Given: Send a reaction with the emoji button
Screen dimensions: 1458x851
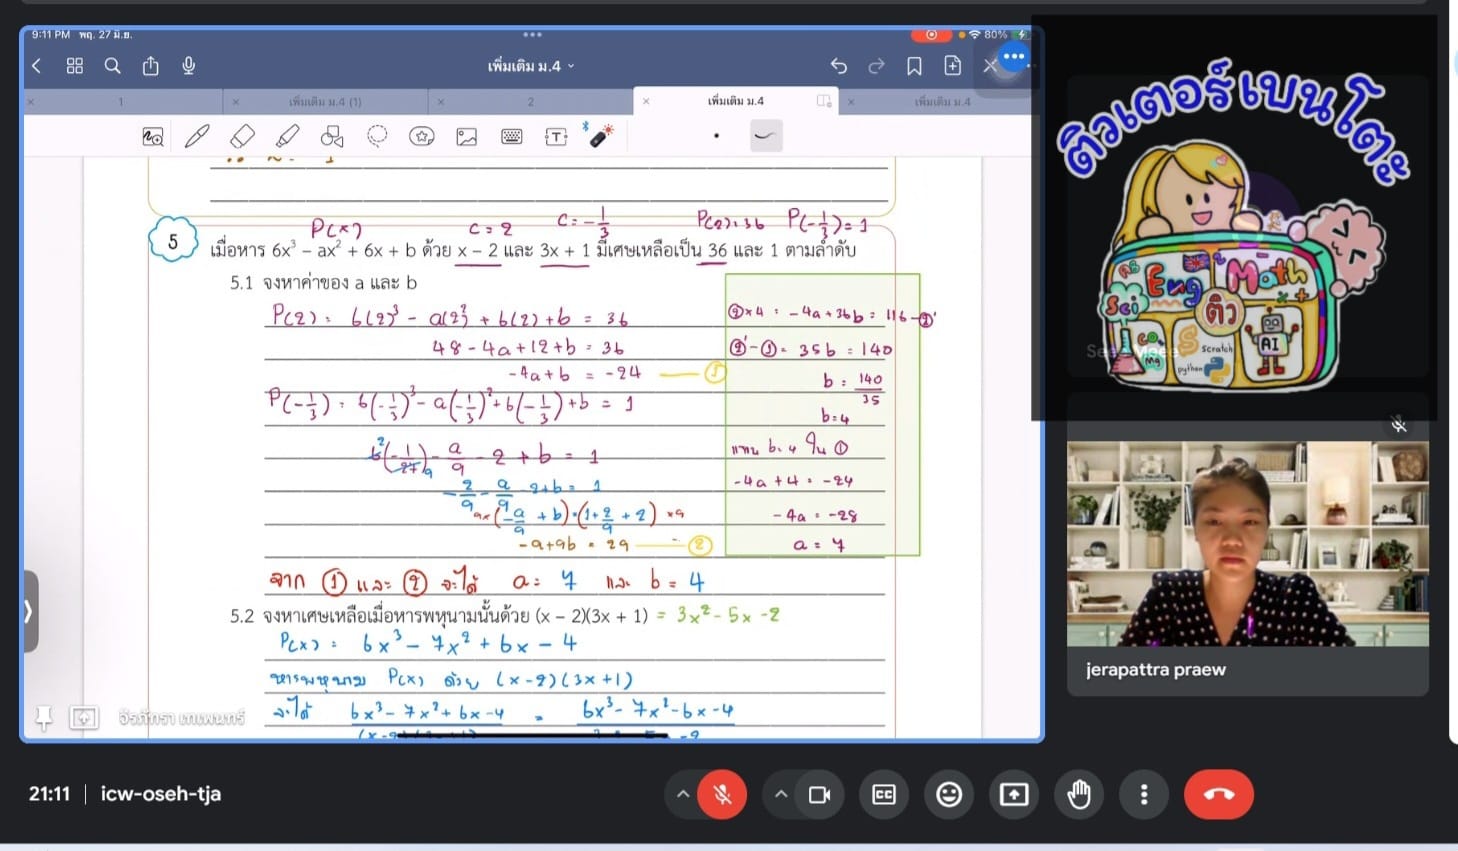Looking at the screenshot, I should (x=949, y=795).
